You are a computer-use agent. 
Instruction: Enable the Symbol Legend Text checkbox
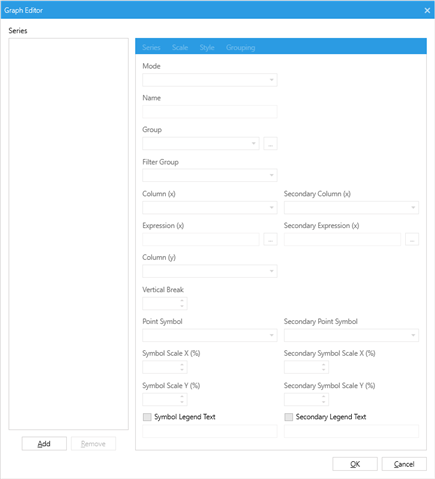(x=147, y=417)
